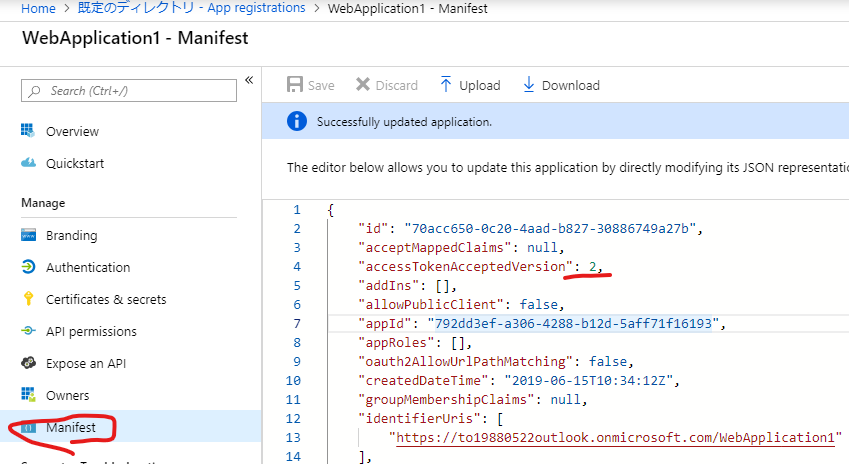
Task: Click the Search (Ctrl+/) input field
Action: pos(129,90)
